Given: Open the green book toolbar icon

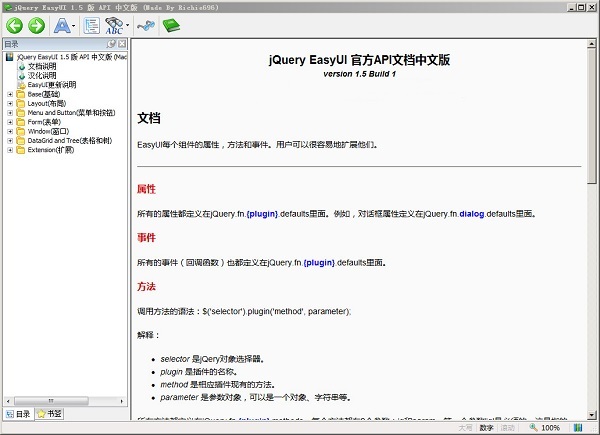Looking at the screenshot, I should click(x=171, y=26).
